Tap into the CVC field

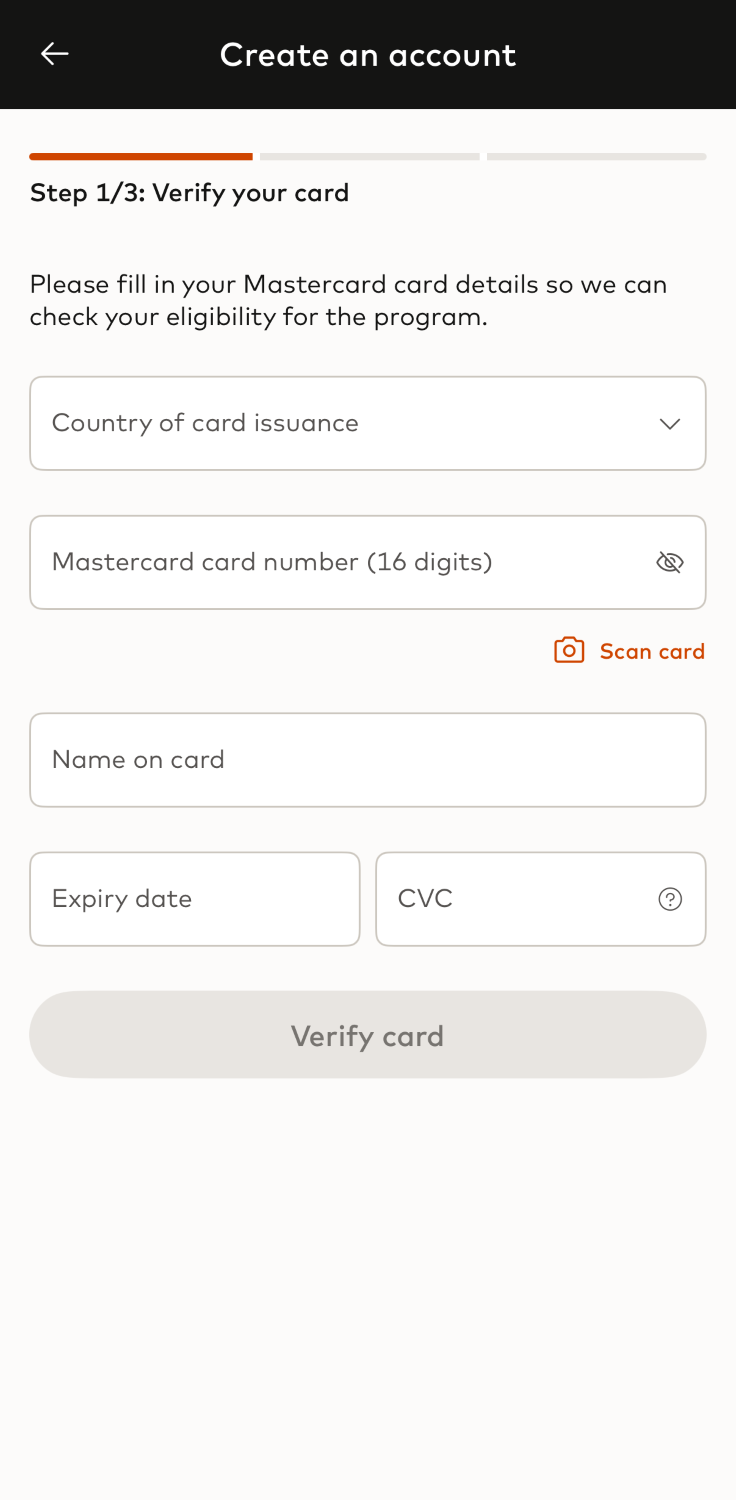[x=510, y=899]
